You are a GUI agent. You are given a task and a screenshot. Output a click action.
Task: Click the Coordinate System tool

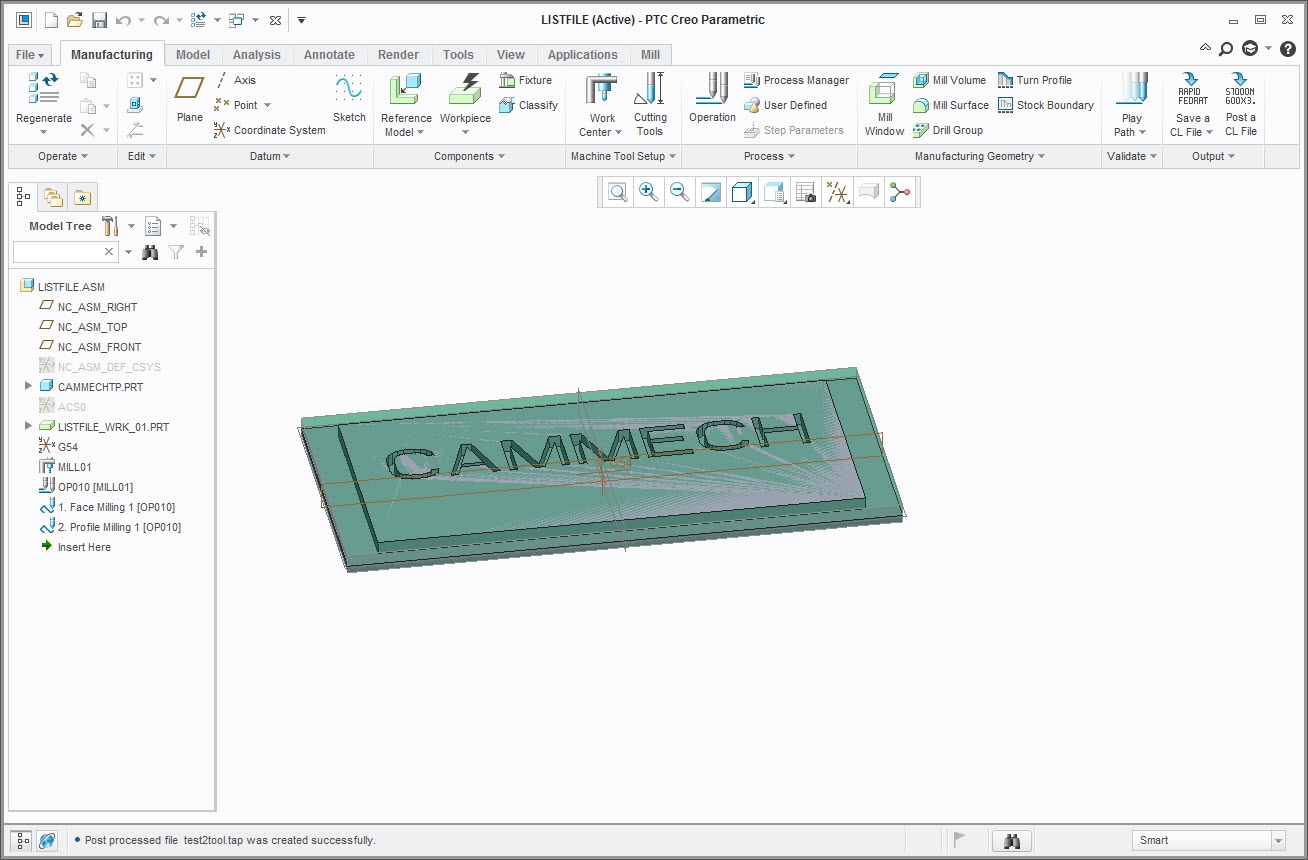click(x=270, y=130)
